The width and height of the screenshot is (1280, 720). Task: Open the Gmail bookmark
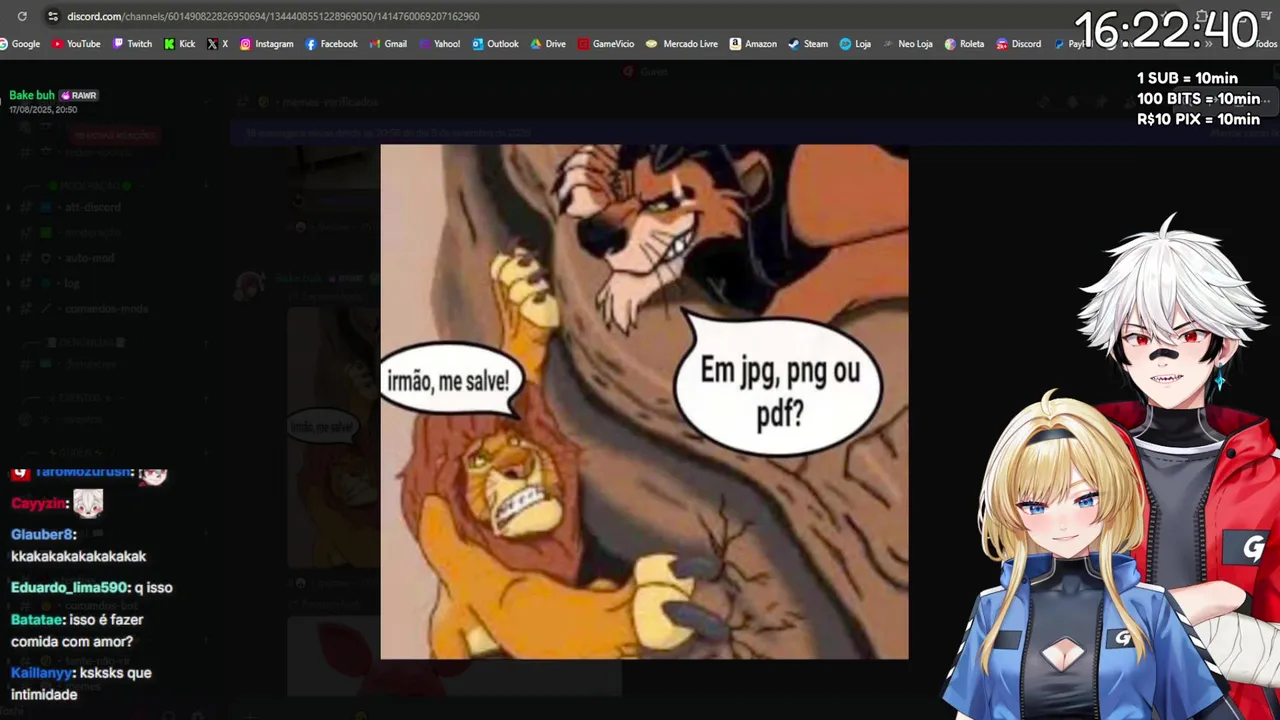coord(388,44)
